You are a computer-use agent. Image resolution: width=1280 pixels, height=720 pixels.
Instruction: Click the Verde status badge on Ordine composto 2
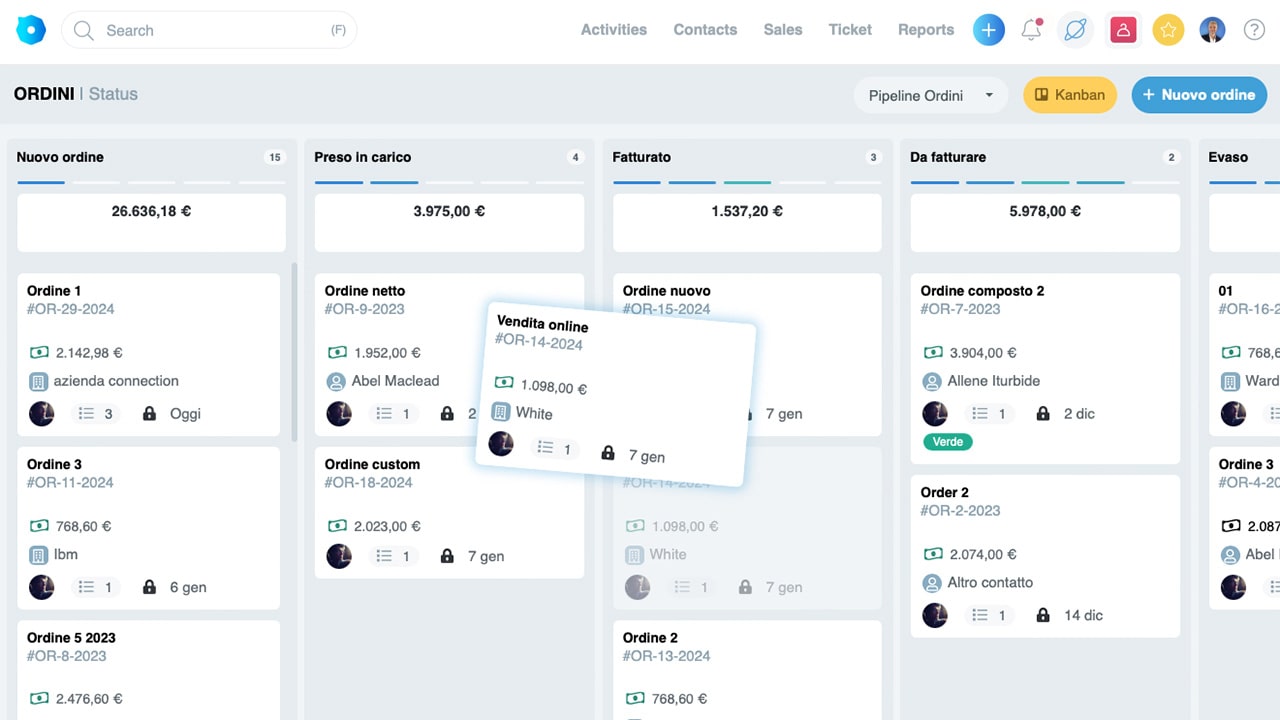click(x=946, y=441)
